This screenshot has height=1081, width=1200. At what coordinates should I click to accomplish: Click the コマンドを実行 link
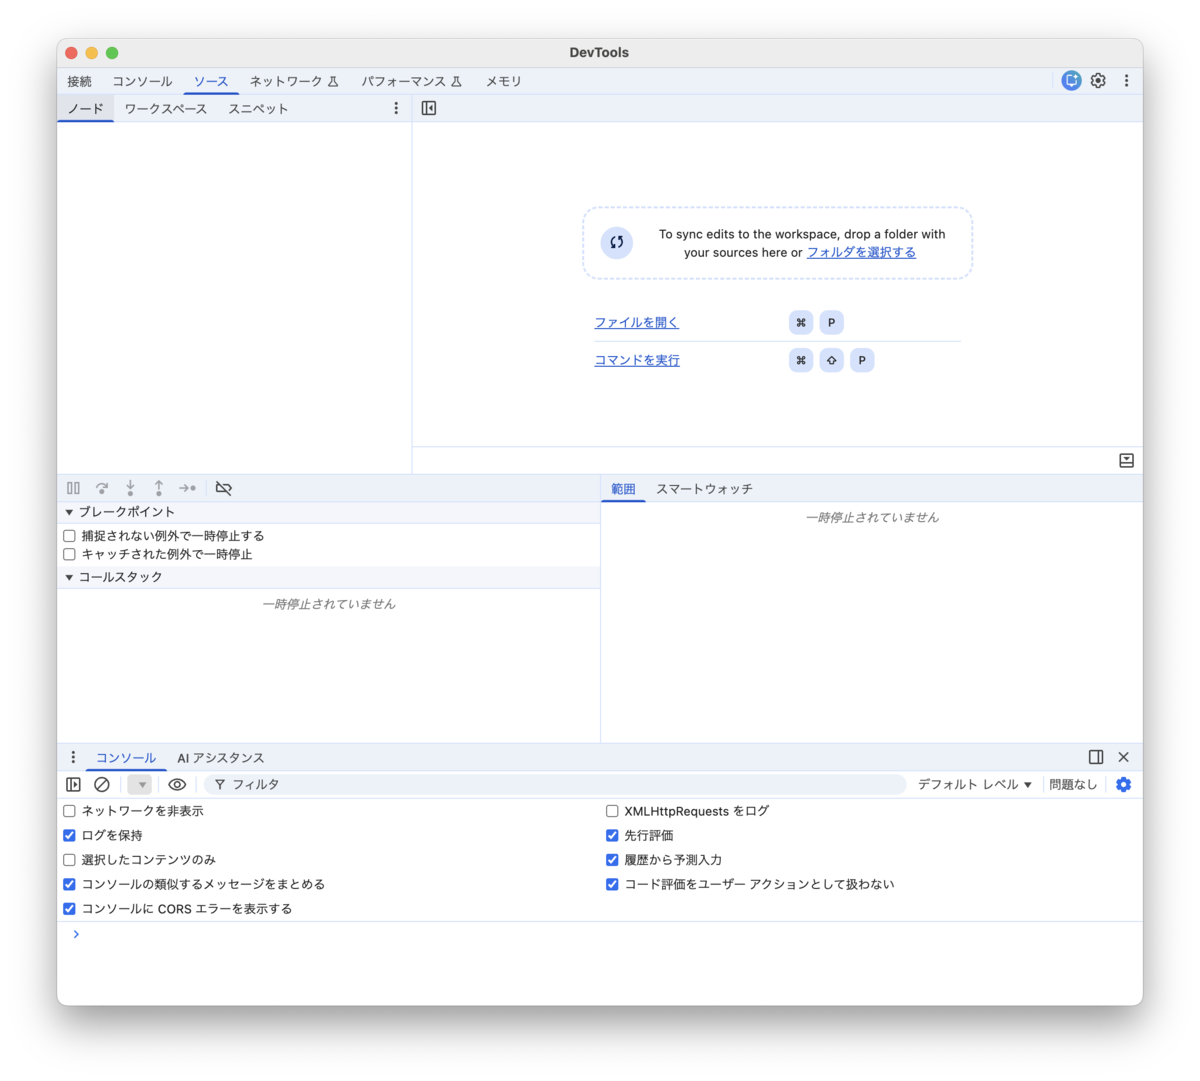[x=637, y=360]
